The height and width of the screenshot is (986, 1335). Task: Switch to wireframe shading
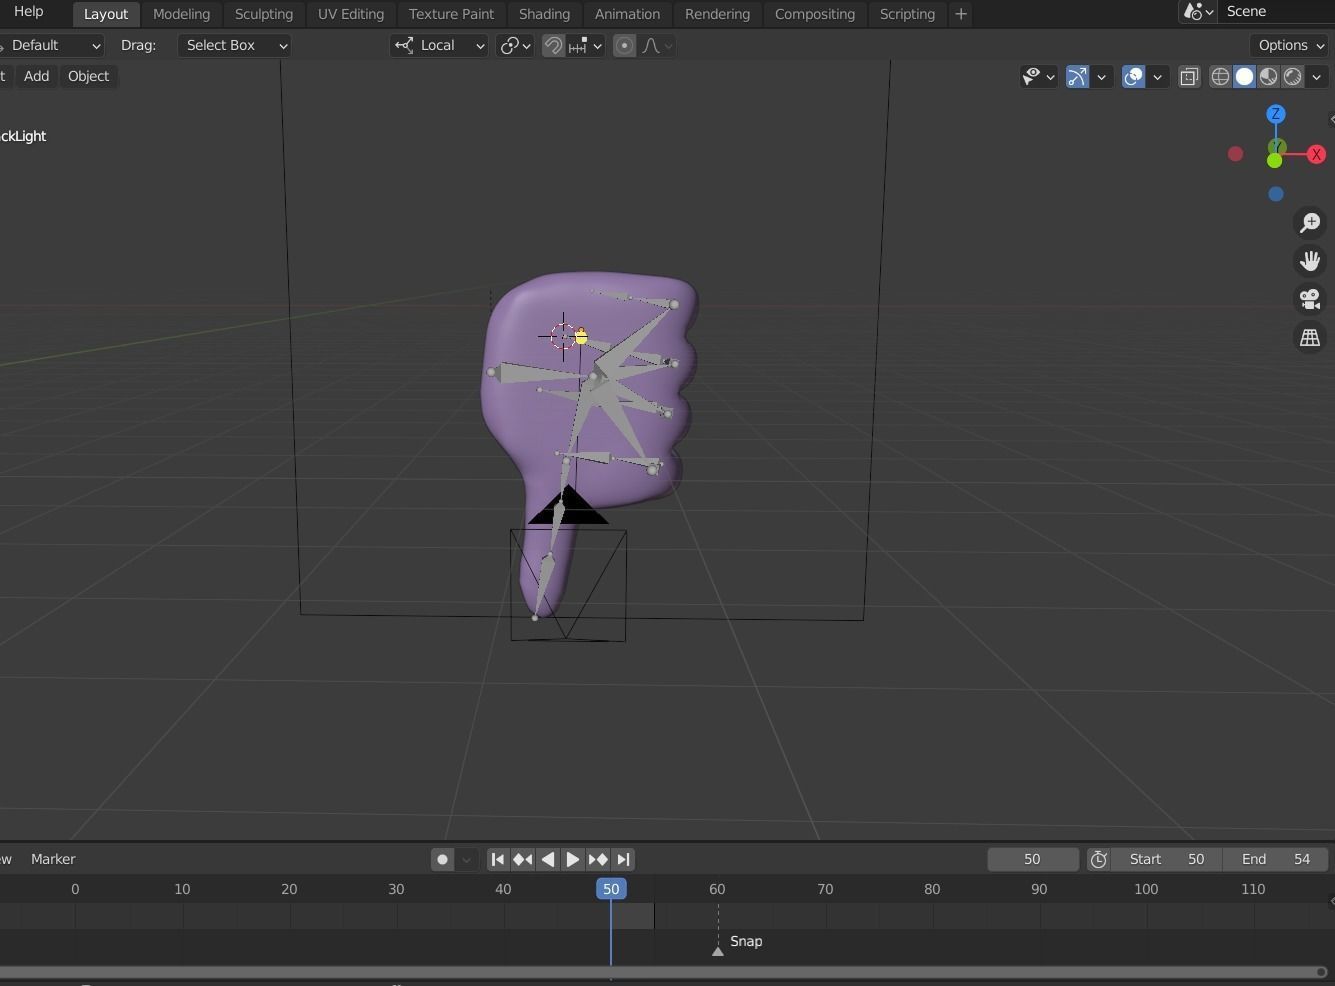coord(1220,76)
